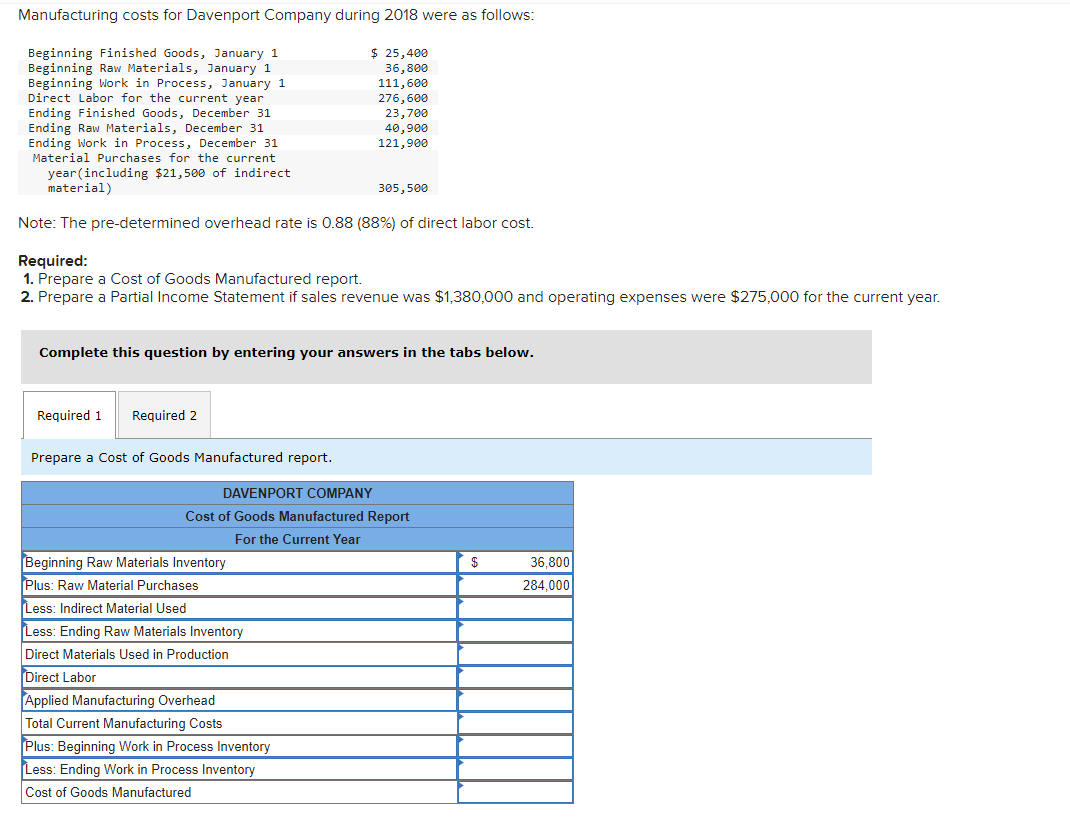Viewport: 1070px width, 821px height.
Task: Open Beginning Raw Materials Inventory label dropdown
Action: click(x=240, y=562)
